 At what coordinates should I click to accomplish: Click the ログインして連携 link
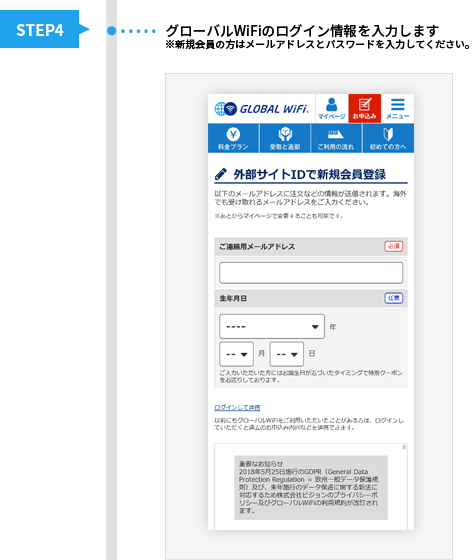click(237, 408)
